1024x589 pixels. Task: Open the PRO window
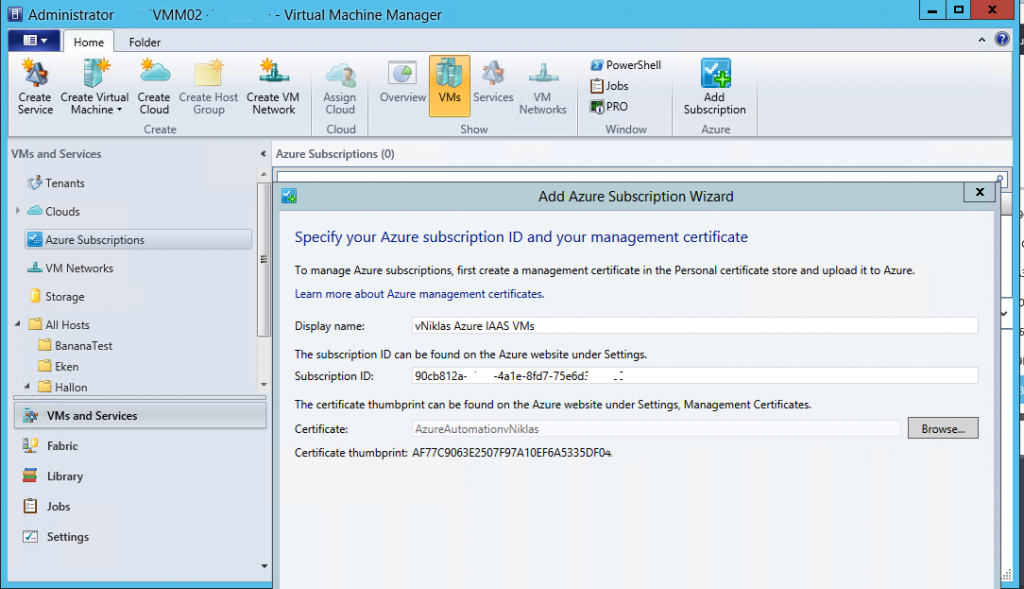(x=609, y=106)
